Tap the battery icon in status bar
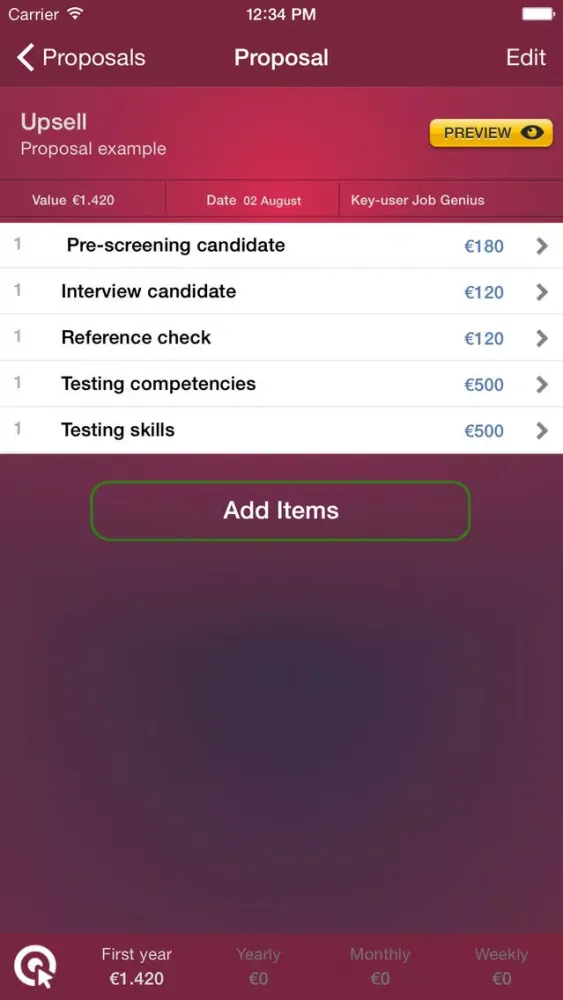Viewport: 563px width, 1000px height. (x=538, y=14)
